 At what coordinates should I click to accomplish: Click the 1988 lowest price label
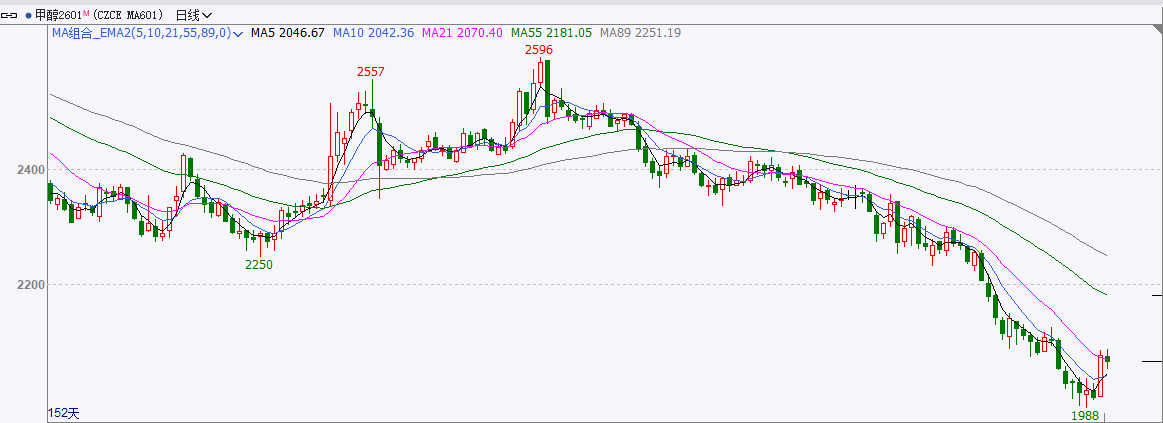[x=1085, y=415]
